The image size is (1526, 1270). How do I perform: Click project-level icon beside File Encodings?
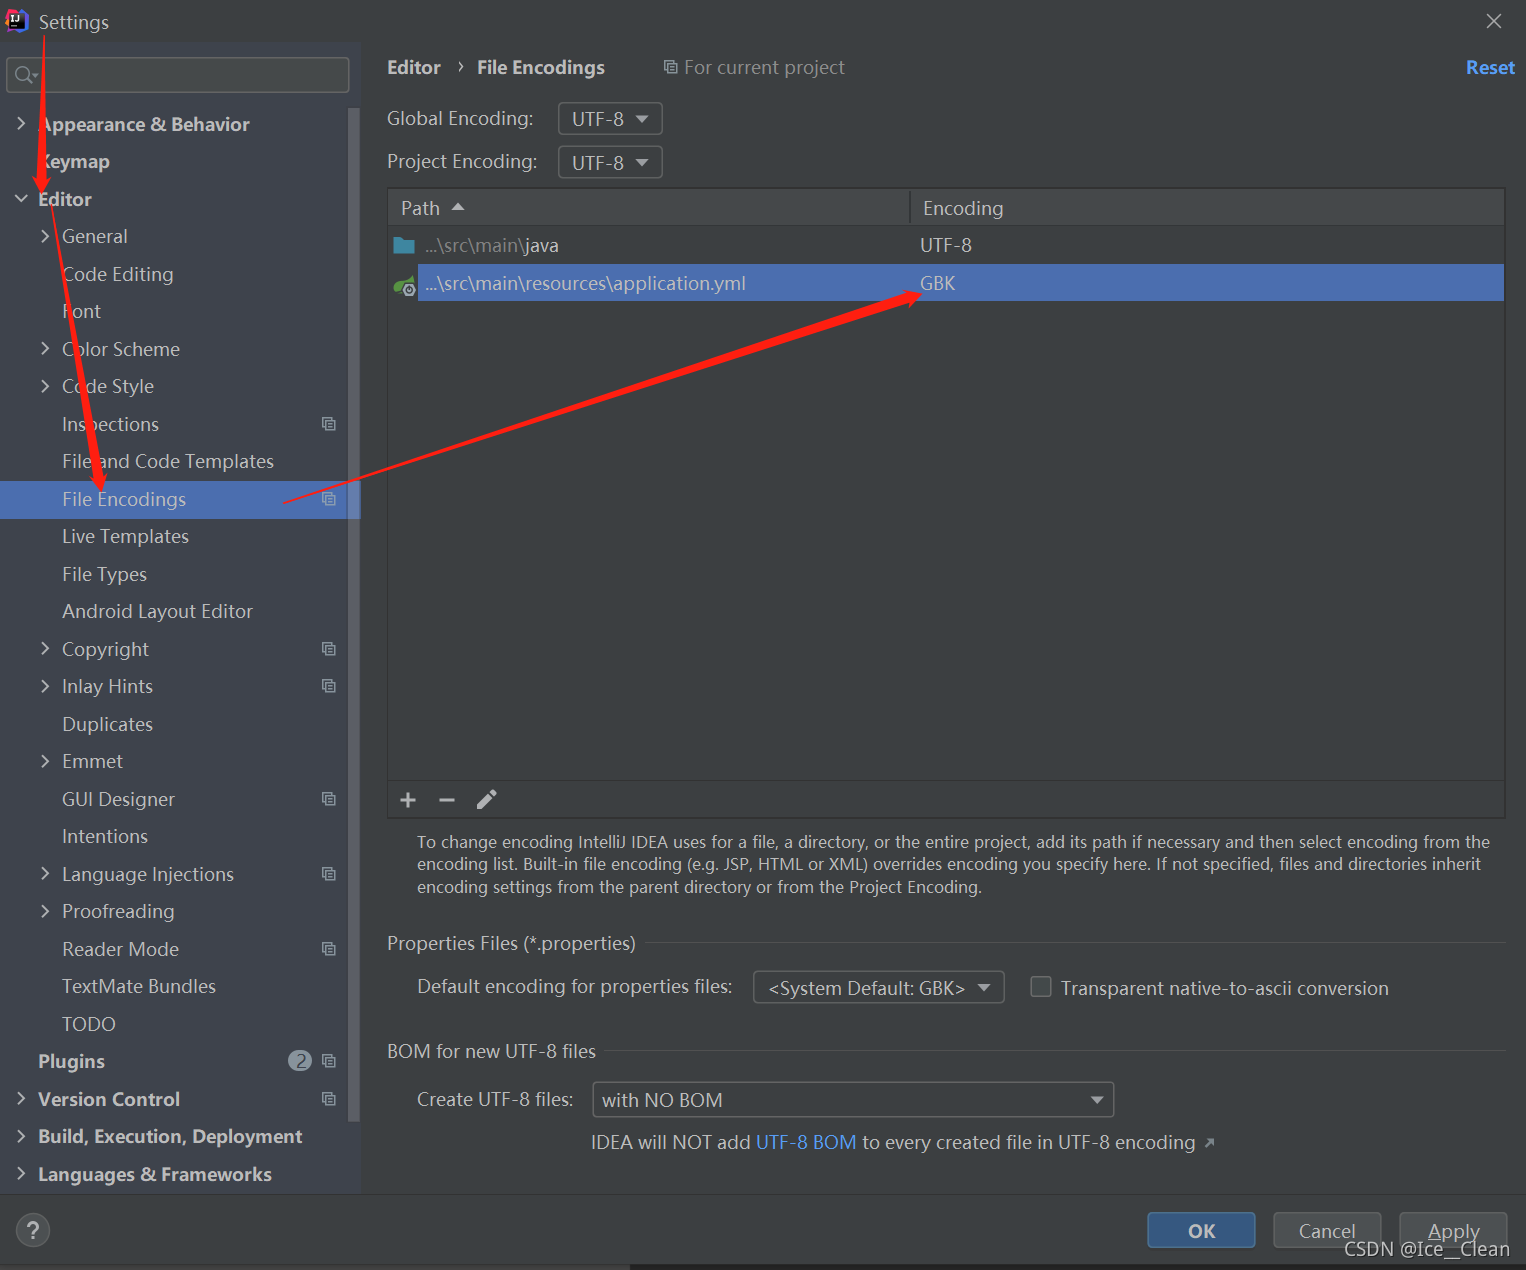(329, 499)
